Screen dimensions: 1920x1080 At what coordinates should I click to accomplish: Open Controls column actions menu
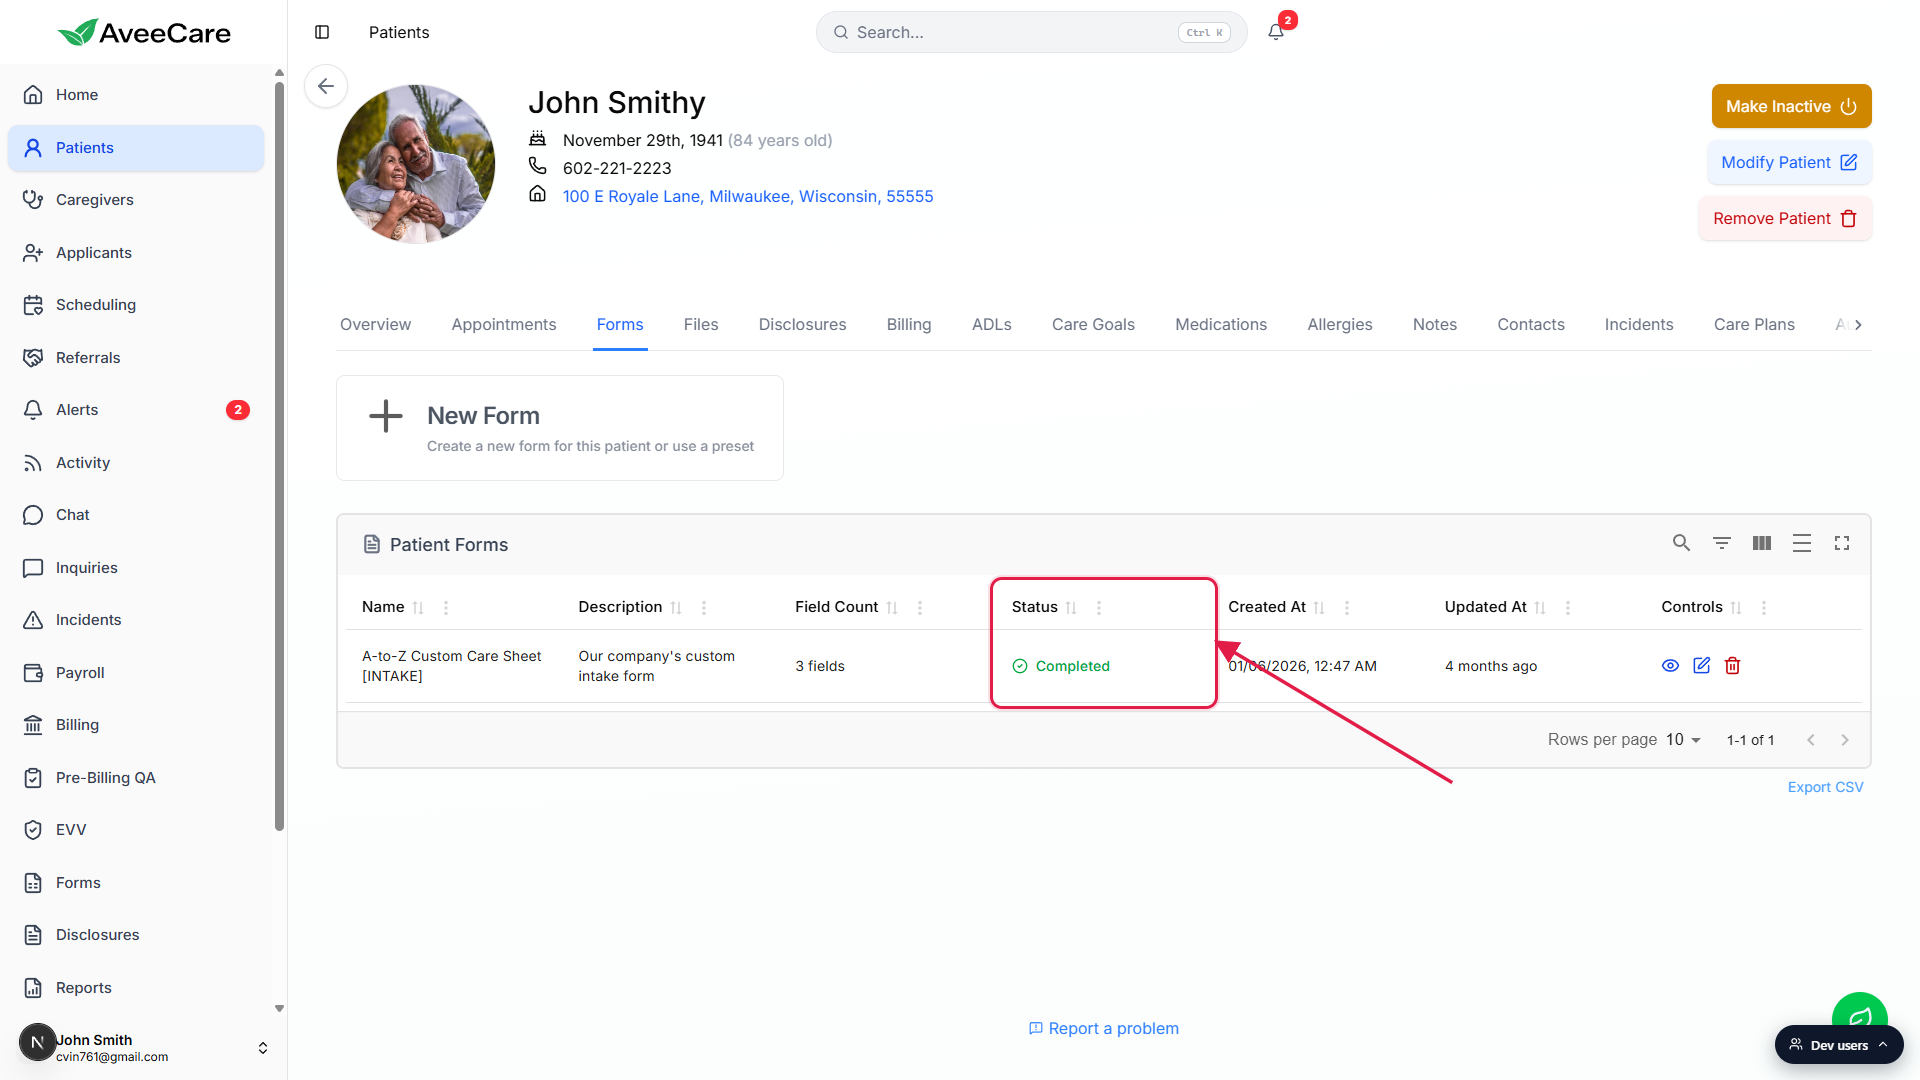tap(1764, 608)
